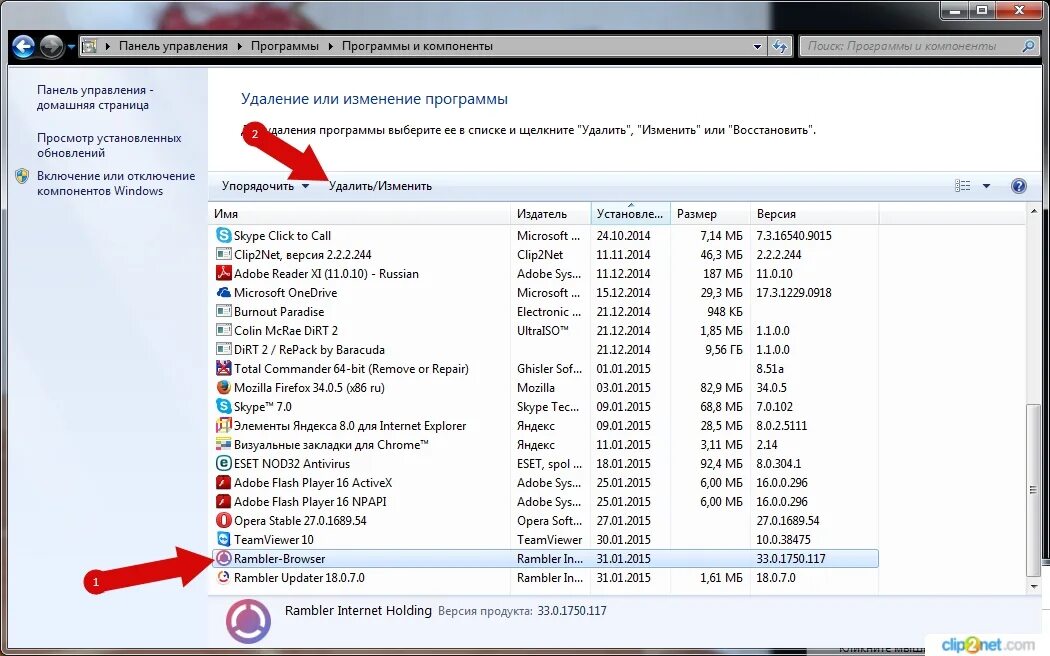Viewport: 1050px width, 656px height.
Task: Open Панель управления - домашняя страница link
Action: (x=95, y=97)
